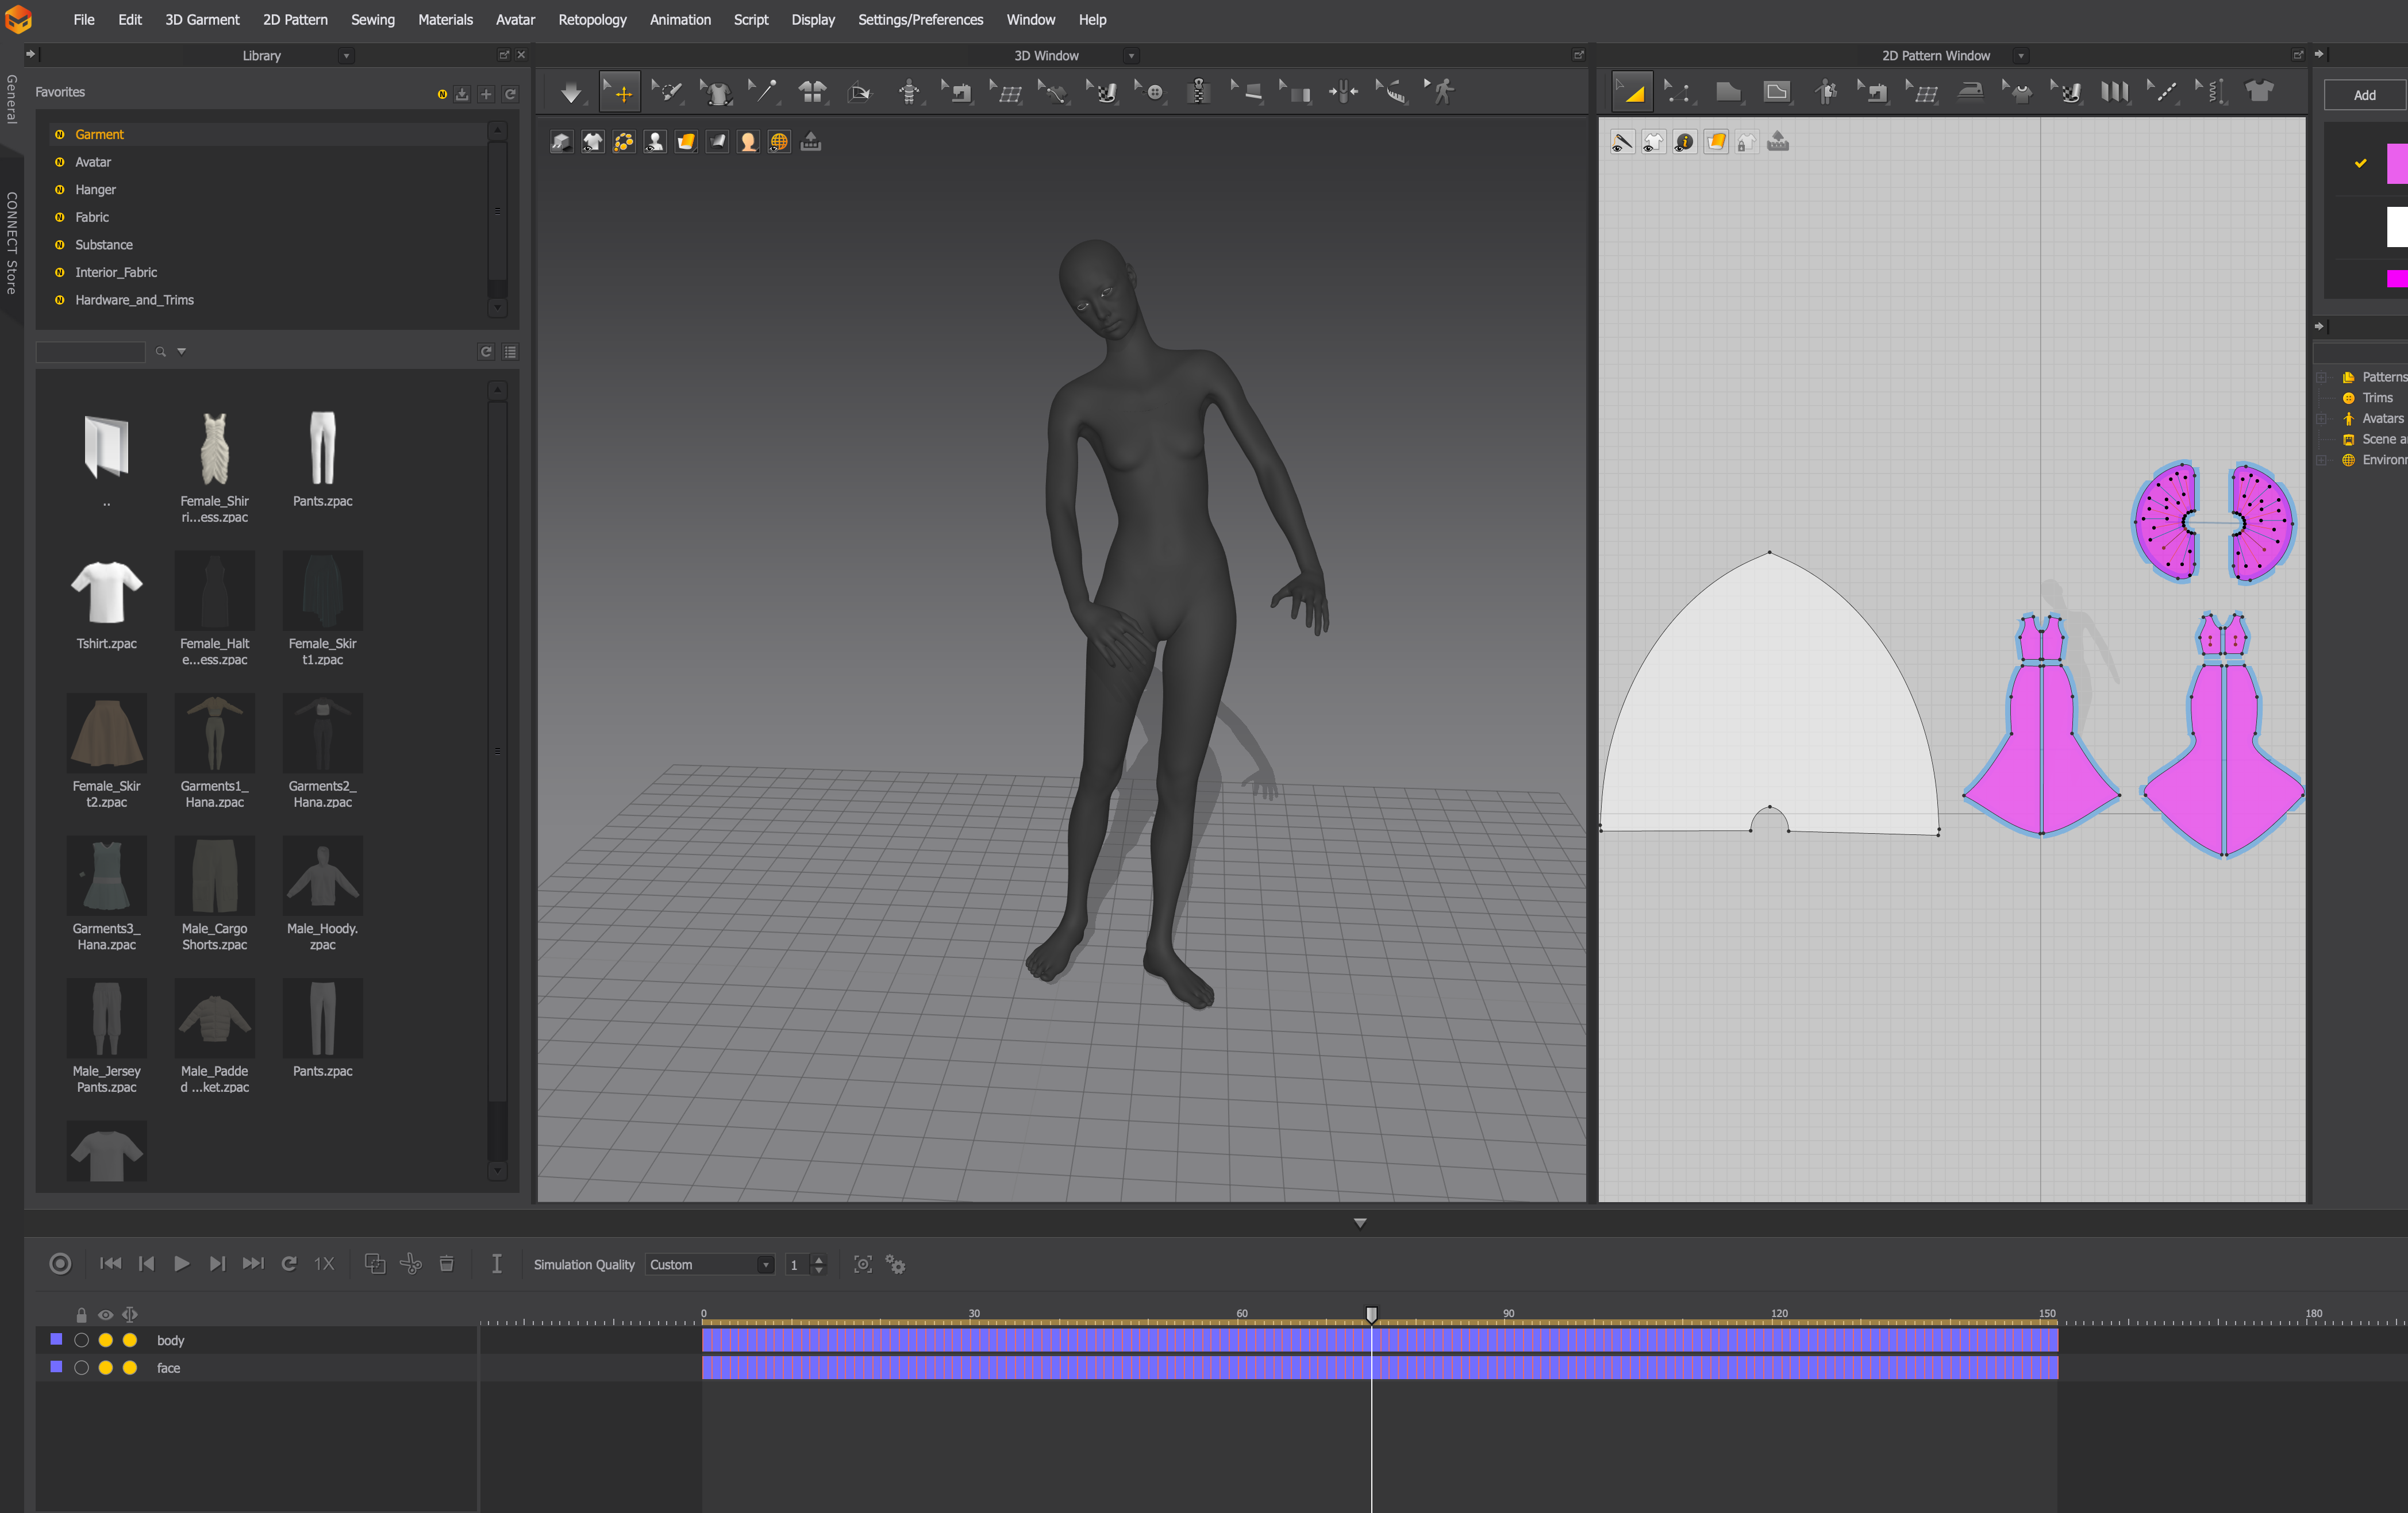2408x1513 pixels.
Task: Select the button tool in 3D toolbar
Action: (1150, 93)
